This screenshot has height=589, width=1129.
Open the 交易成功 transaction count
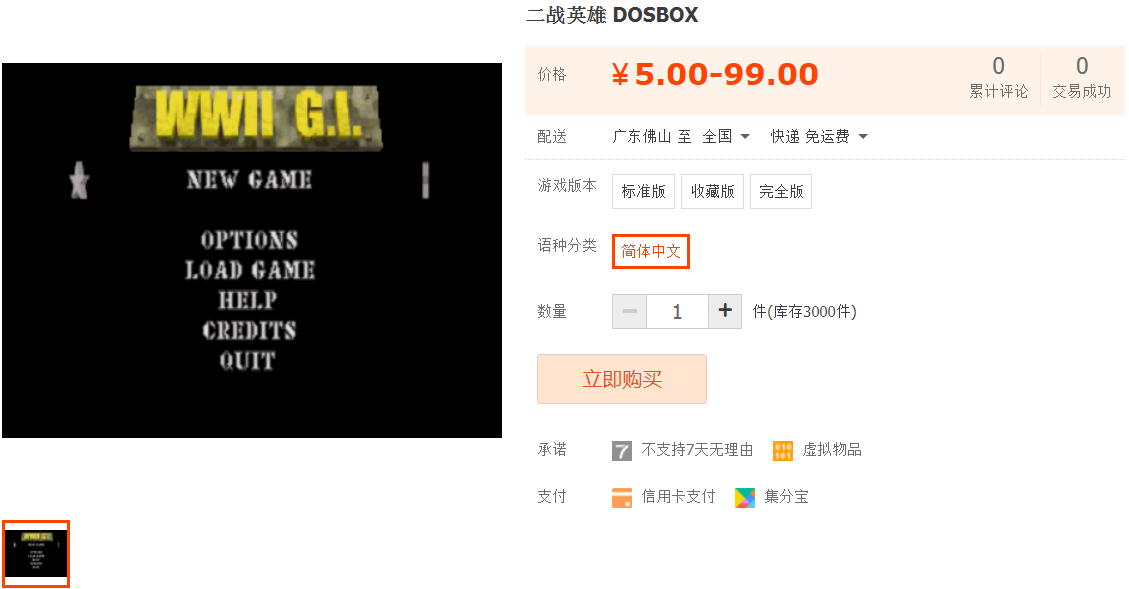(1081, 78)
